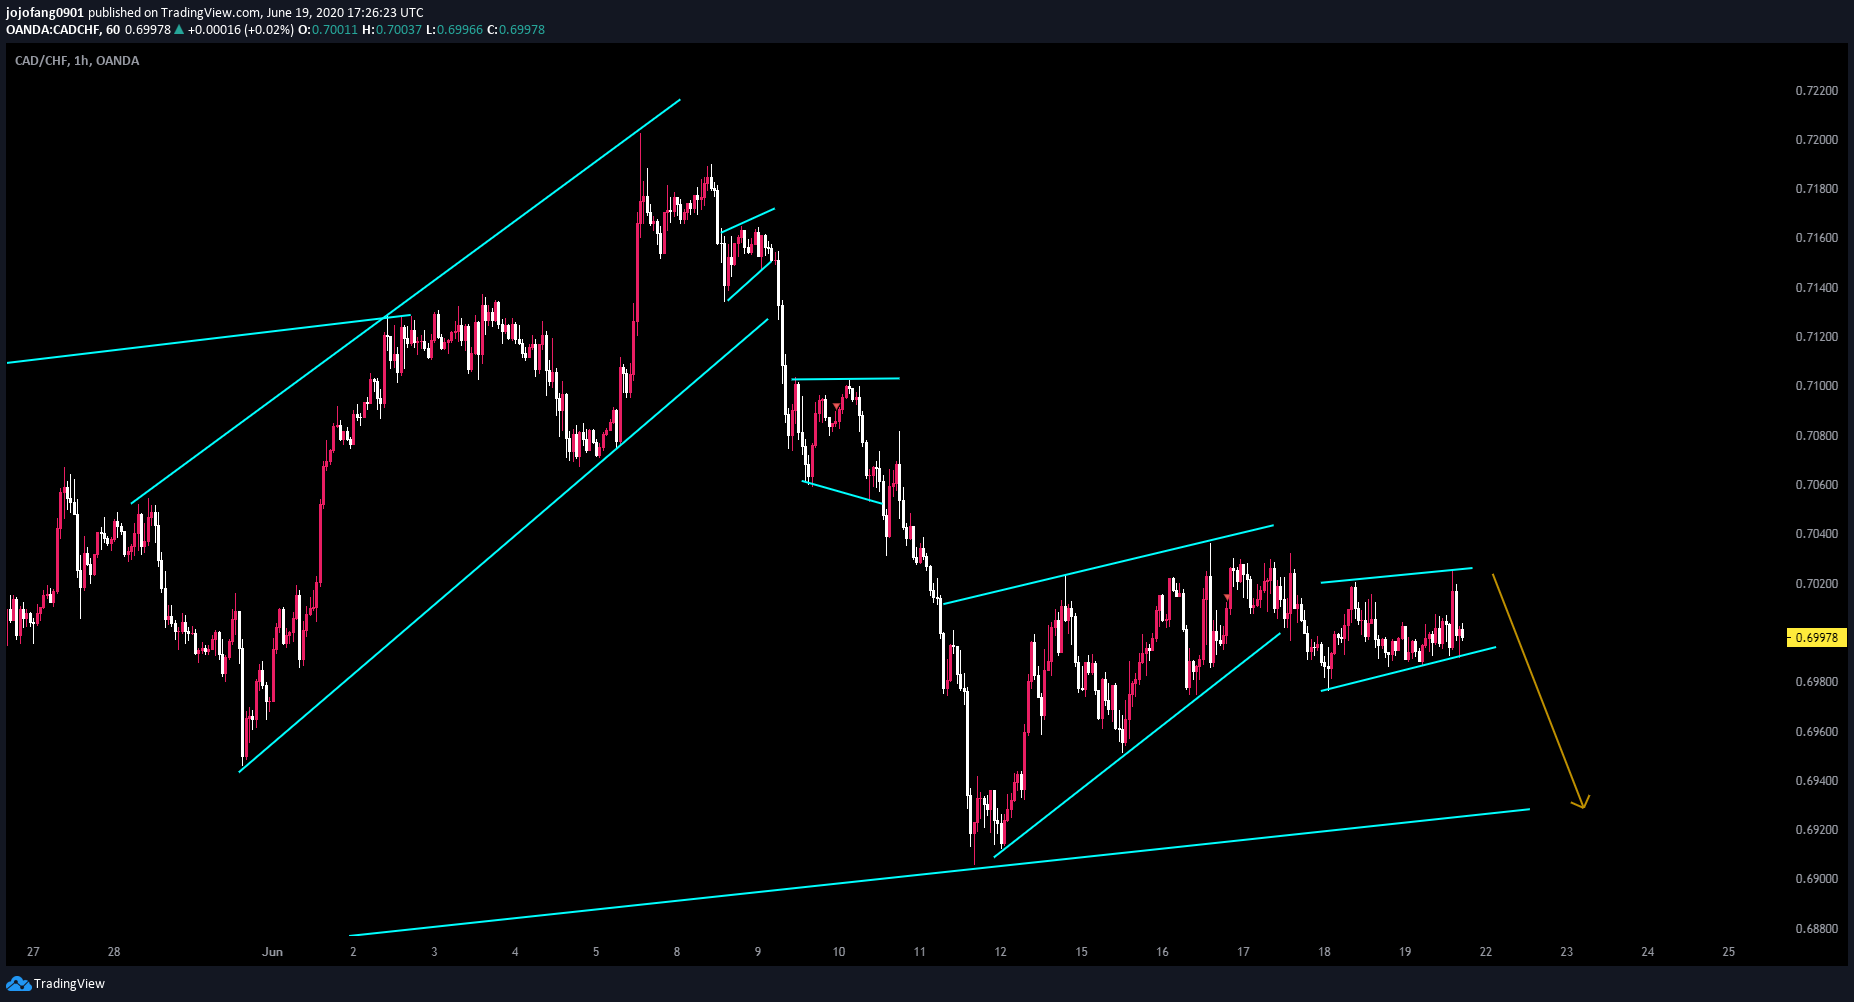Click the Jun month label on time axis
The height and width of the screenshot is (1002, 1854).
[x=273, y=952]
